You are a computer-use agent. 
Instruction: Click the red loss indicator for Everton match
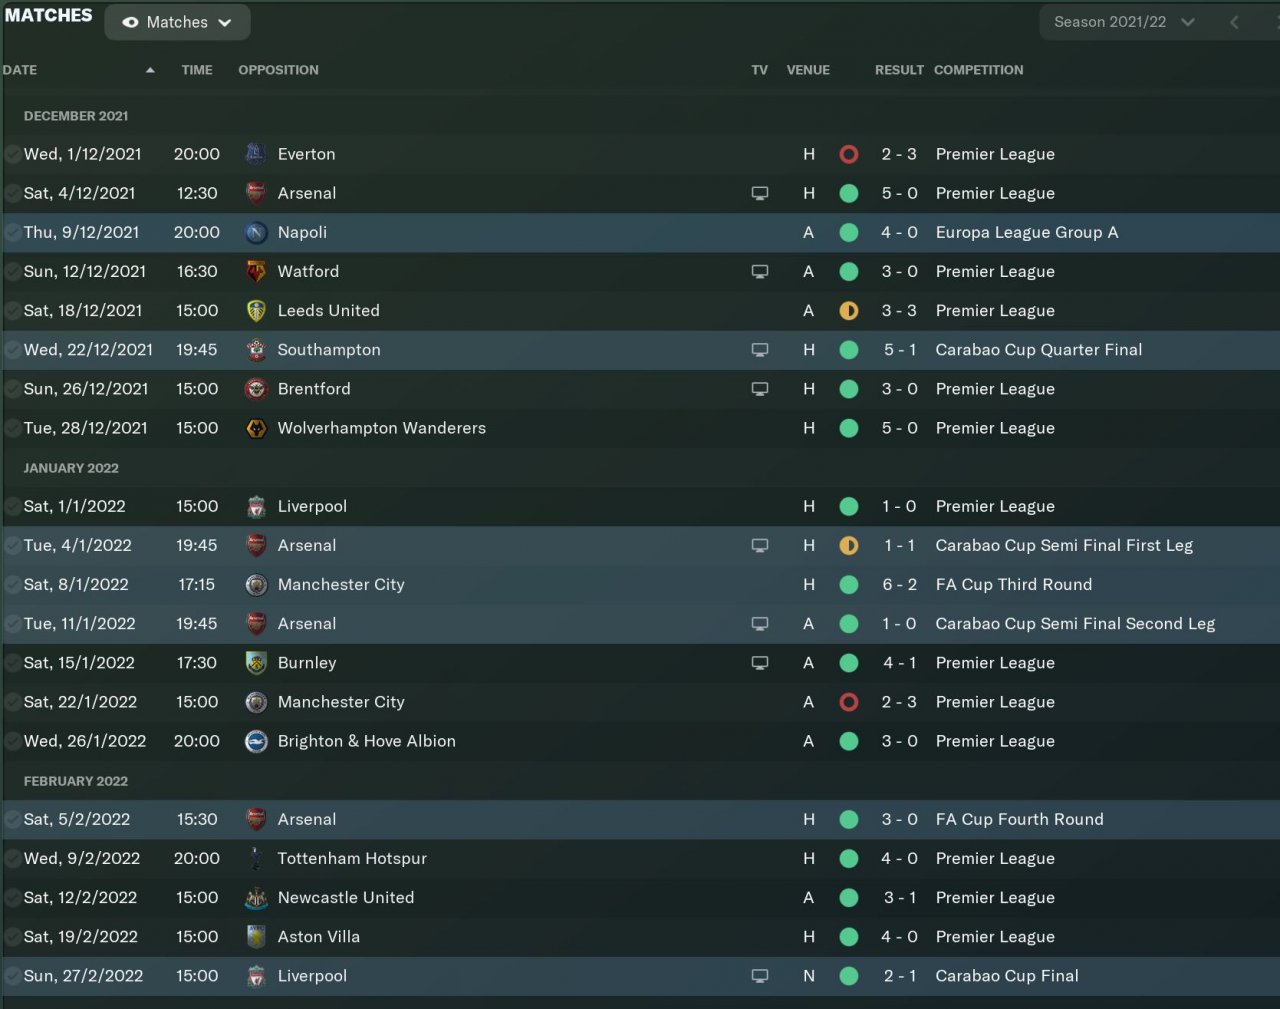click(849, 154)
